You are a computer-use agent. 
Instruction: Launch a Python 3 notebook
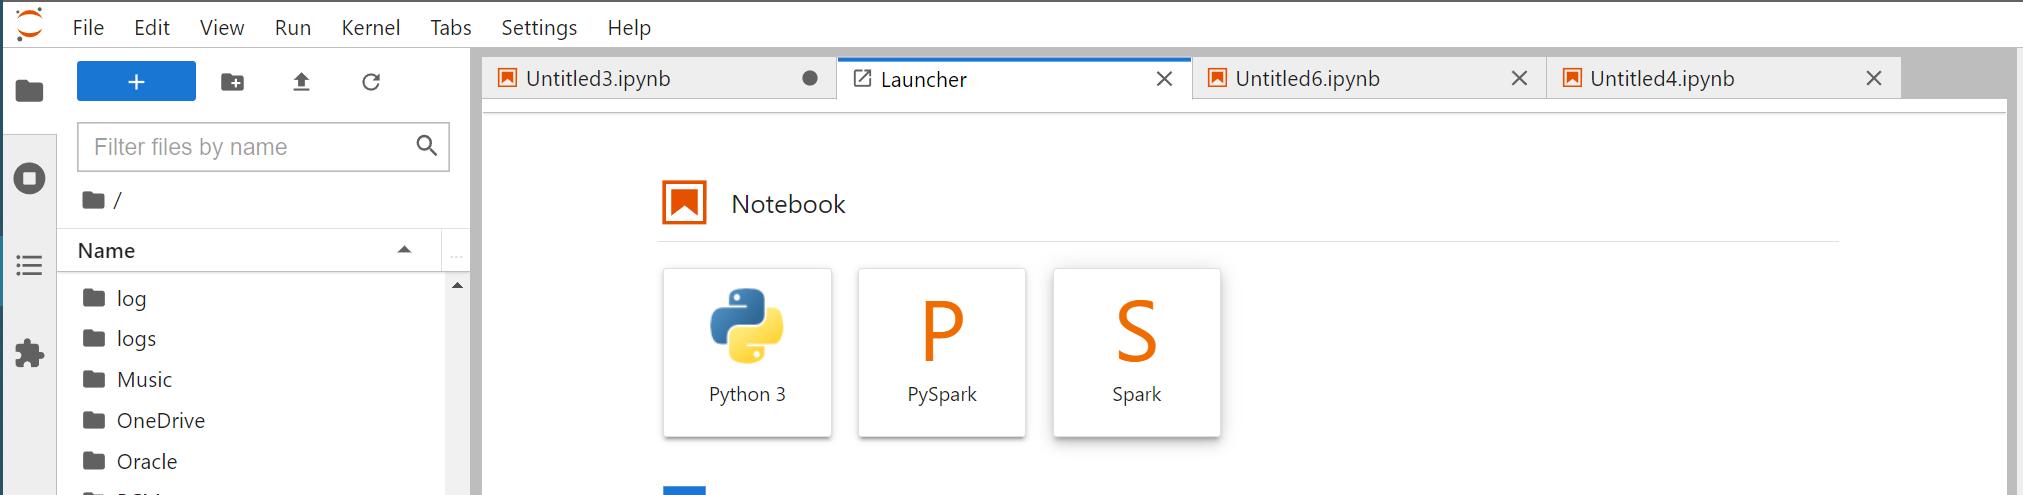(x=747, y=352)
